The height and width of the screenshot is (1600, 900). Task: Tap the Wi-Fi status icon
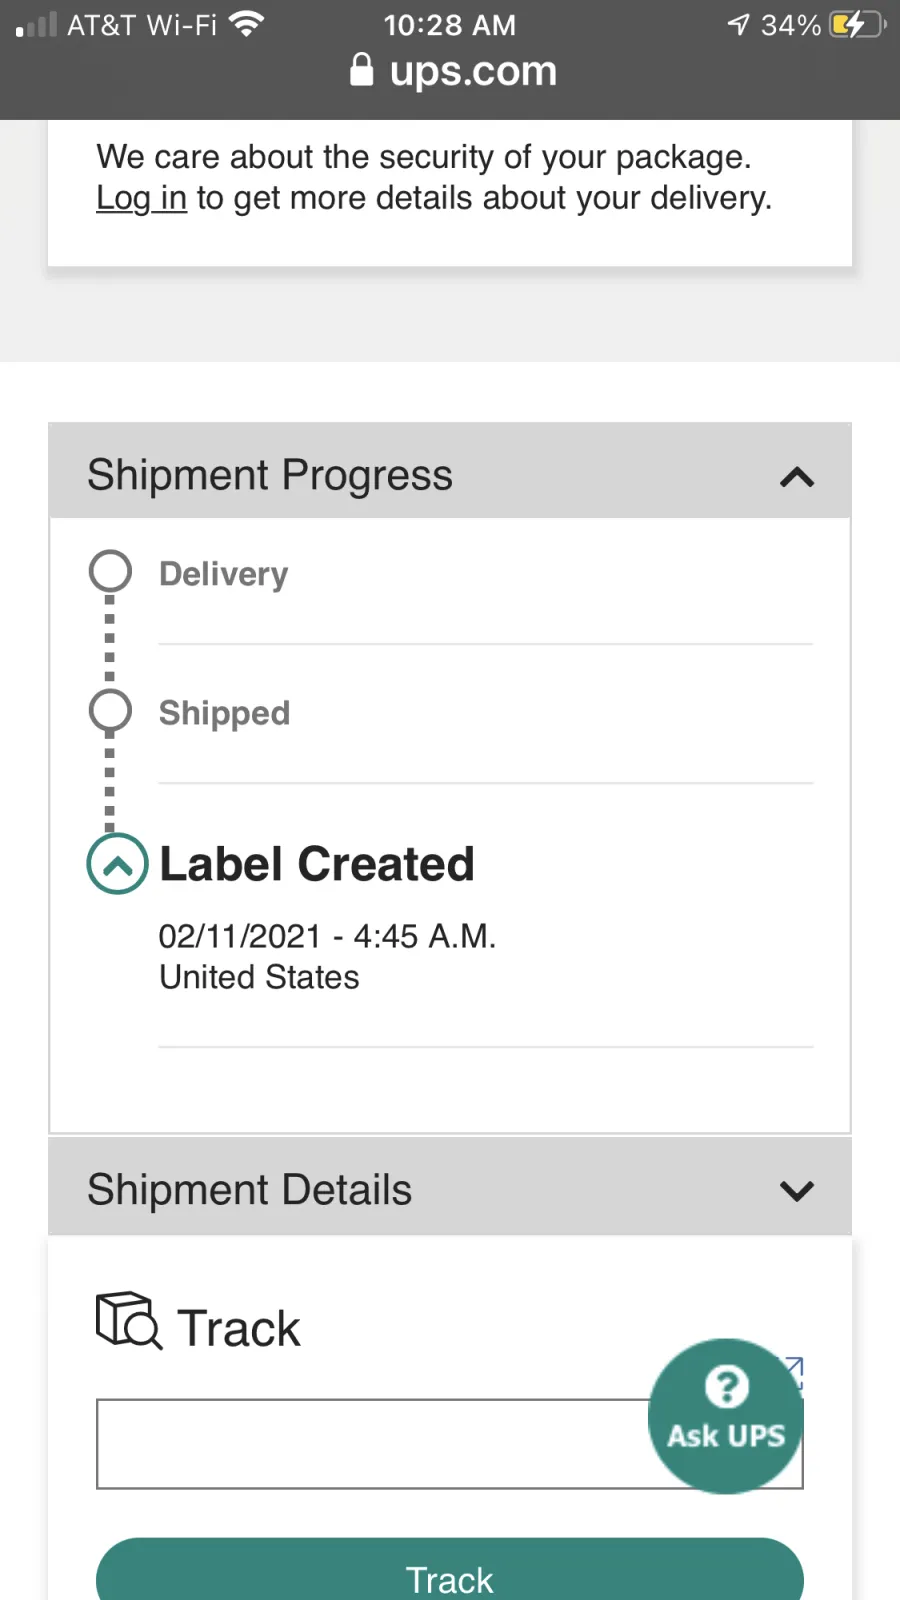pyautogui.click(x=246, y=24)
